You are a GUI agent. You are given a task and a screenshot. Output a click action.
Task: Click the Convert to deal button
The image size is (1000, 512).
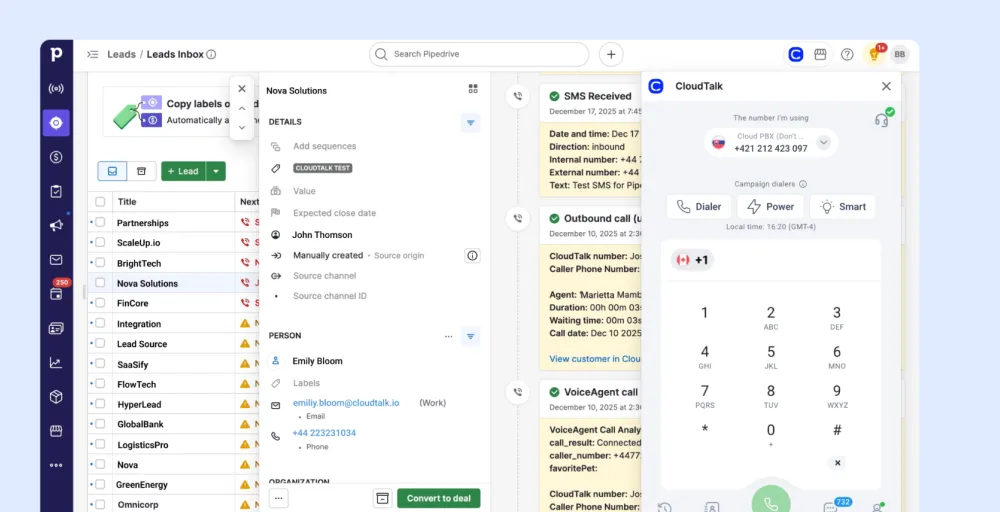coord(439,499)
